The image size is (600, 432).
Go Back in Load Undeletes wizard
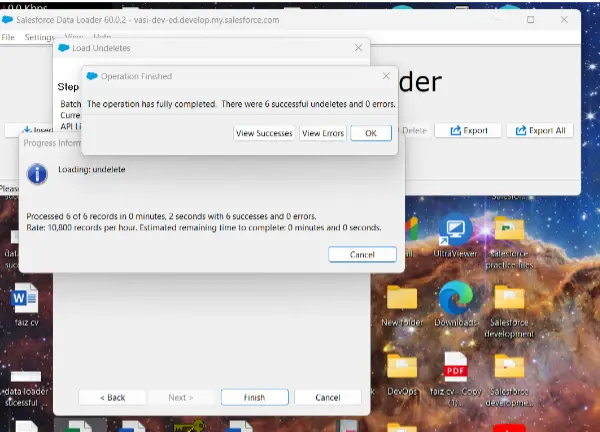(112, 397)
